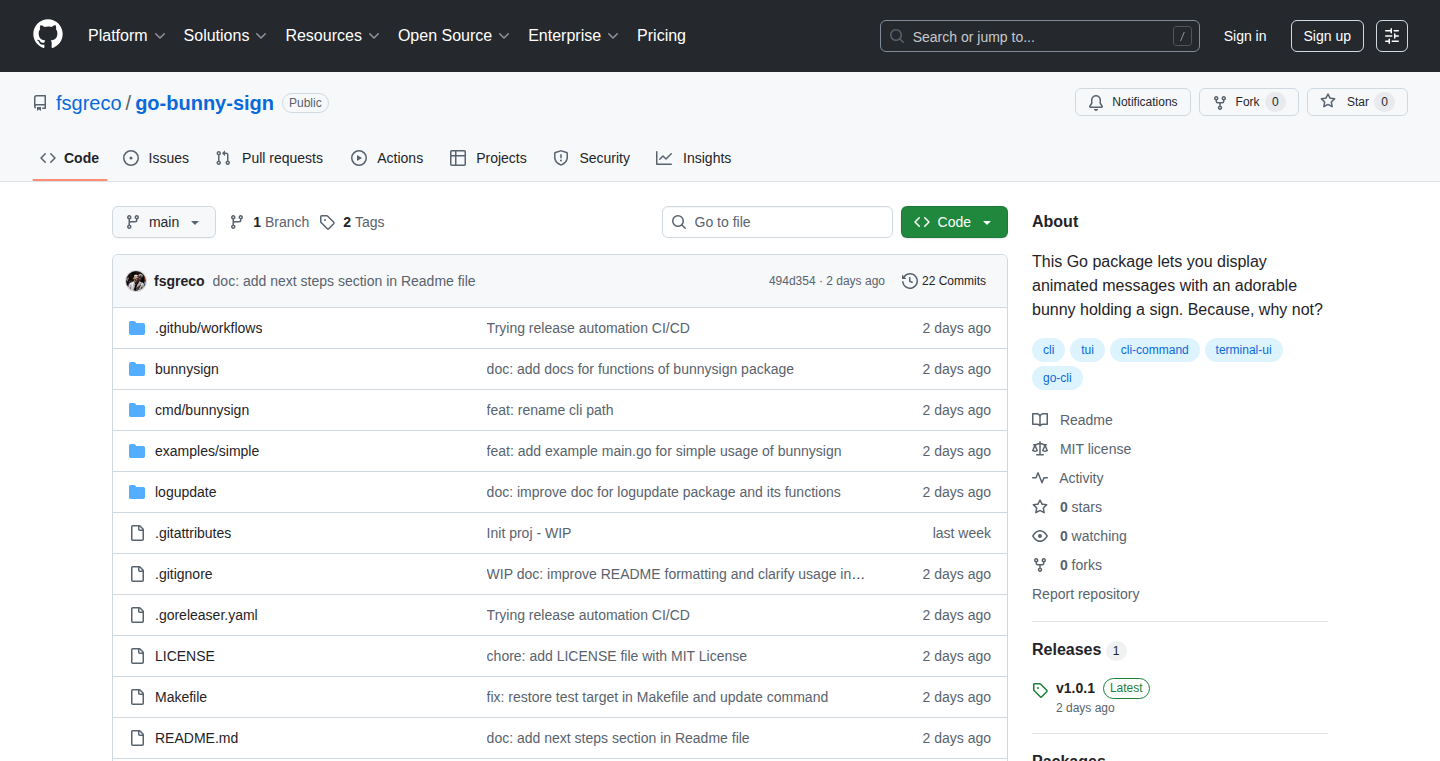Switch to the Issues tab
Image resolution: width=1440 pixels, height=761 pixels.
156,158
